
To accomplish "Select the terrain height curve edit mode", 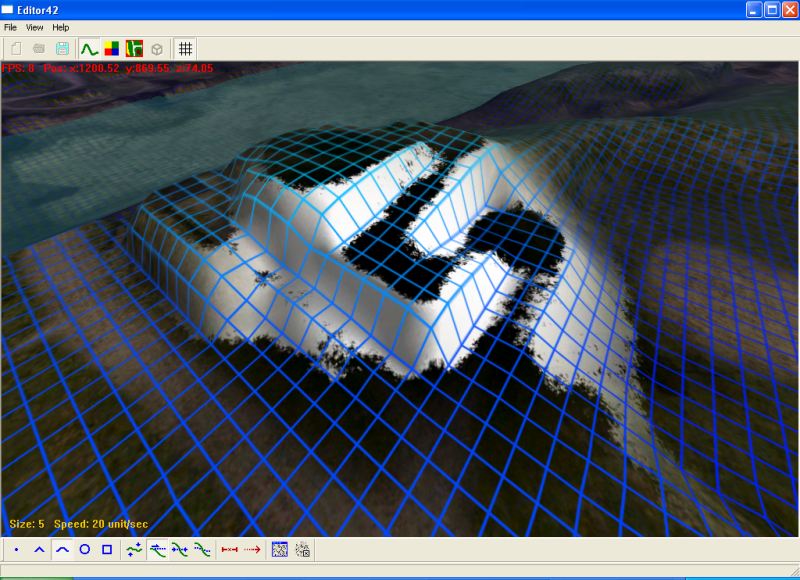I will (89, 48).
